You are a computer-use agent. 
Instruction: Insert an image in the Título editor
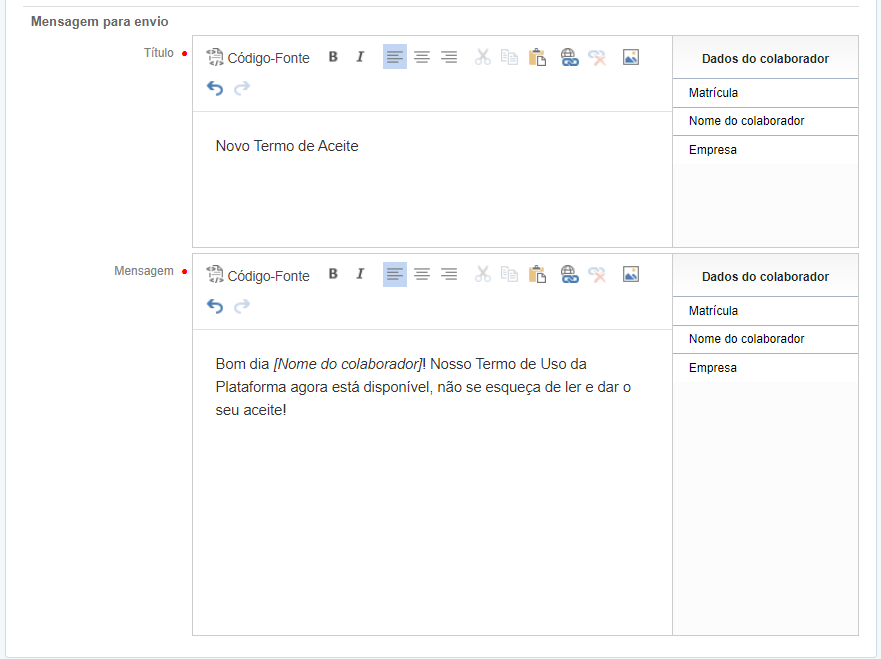(x=630, y=57)
